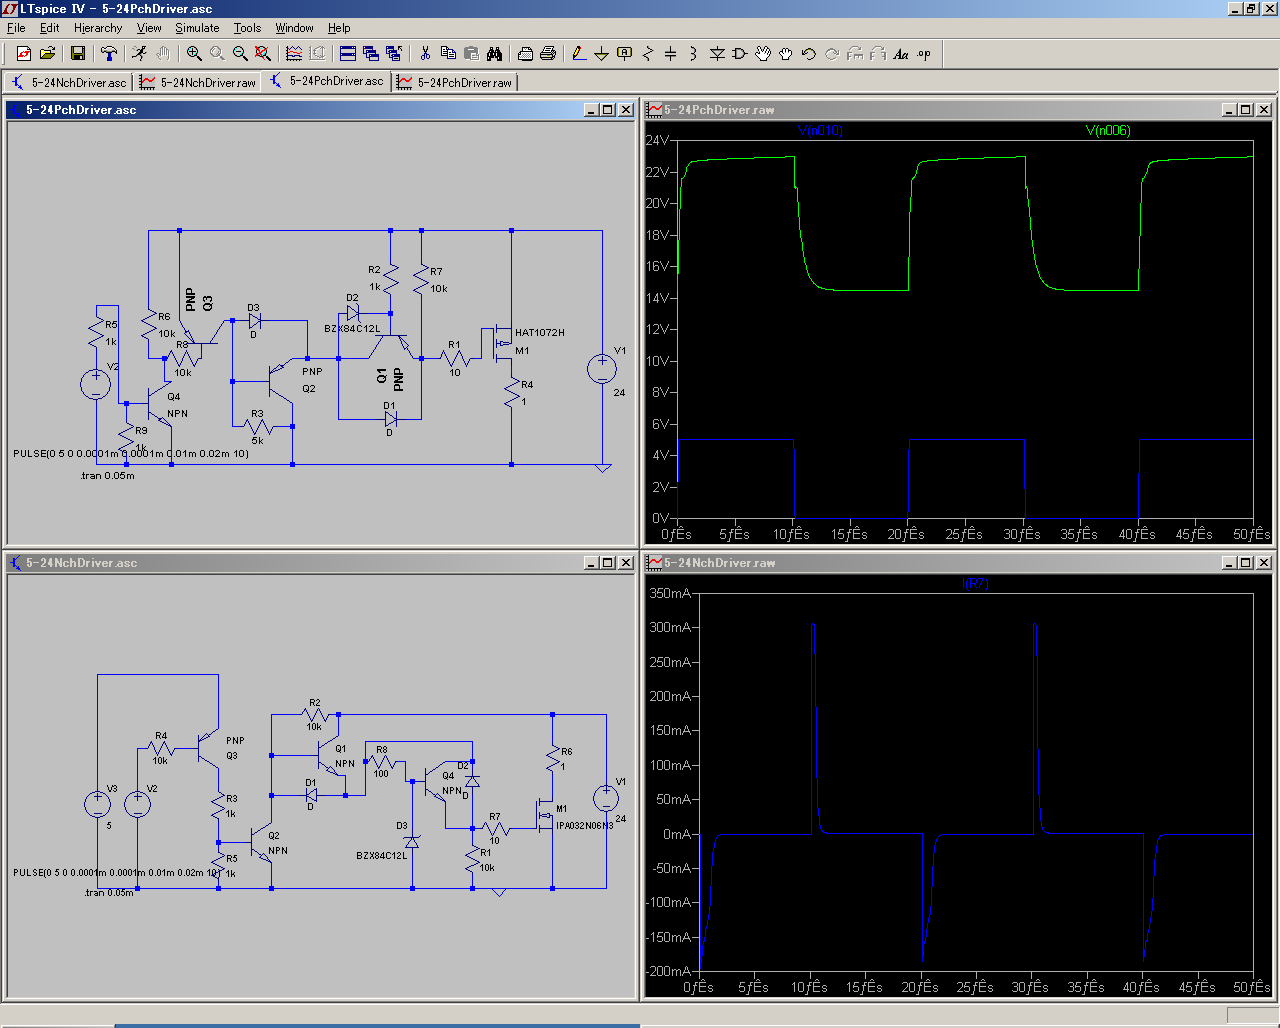The image size is (1280, 1028).
Task: Place a ground symbol from the toolbar
Action: pos(601,54)
